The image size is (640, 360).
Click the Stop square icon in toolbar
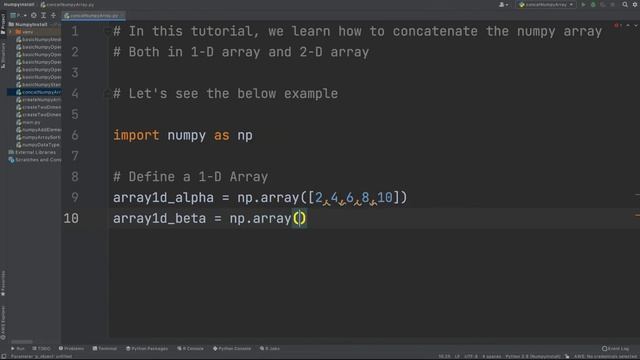(612, 4)
